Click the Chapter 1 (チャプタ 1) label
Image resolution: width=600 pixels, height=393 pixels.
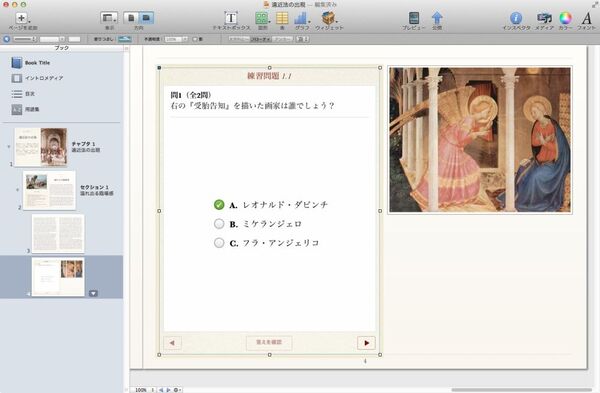(83, 144)
